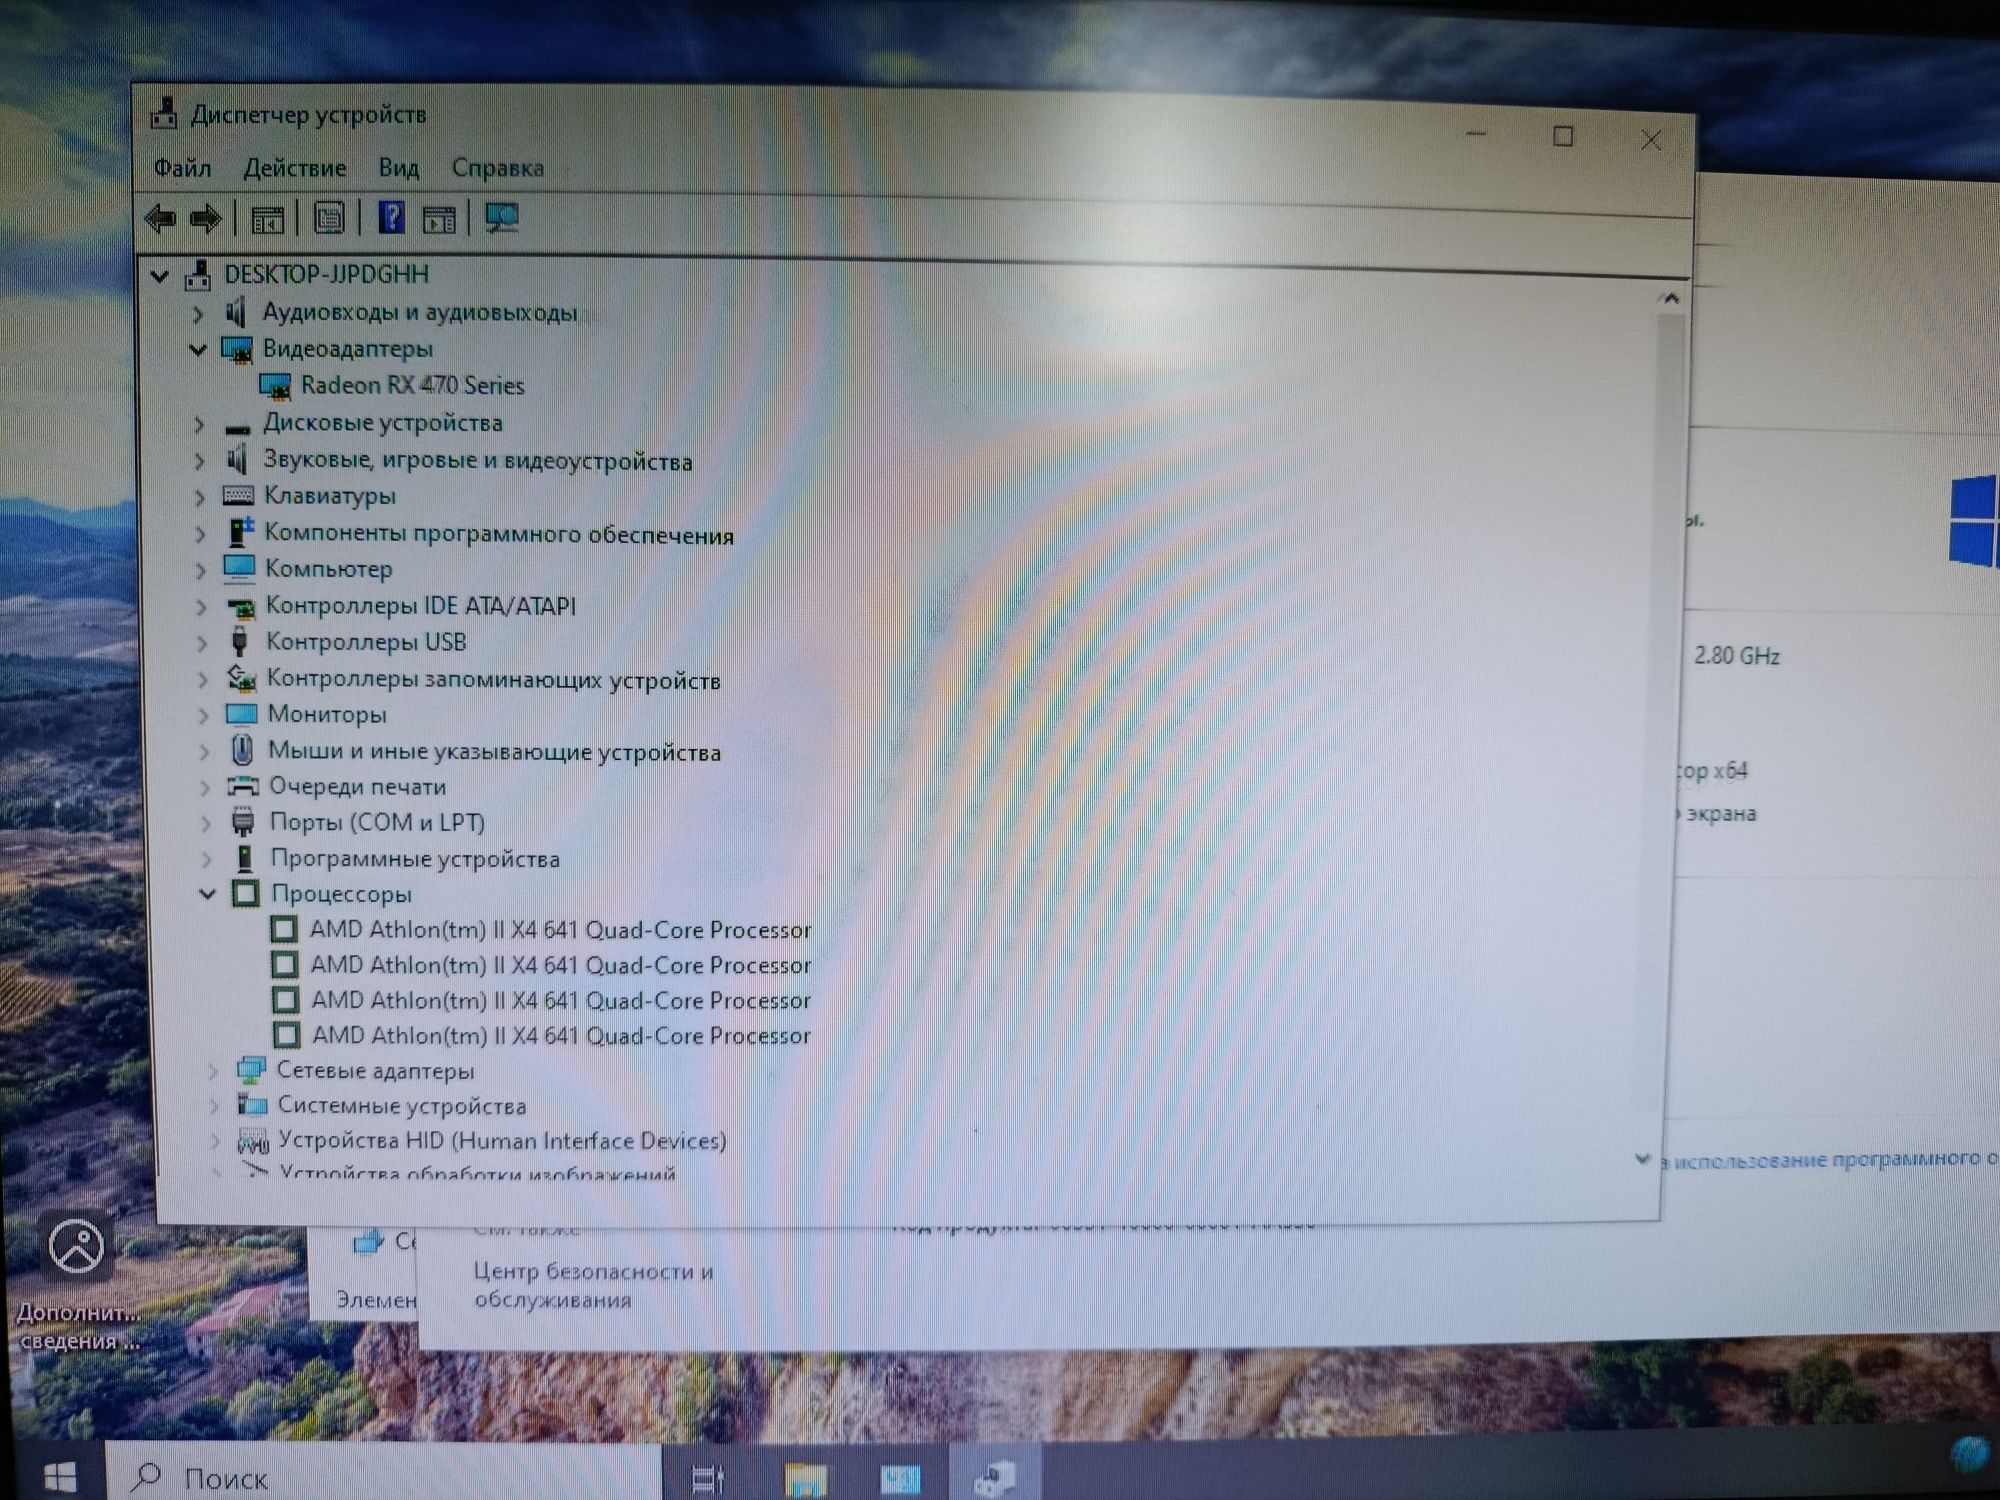The width and height of the screenshot is (2000, 1500).
Task: Click the Show/Hide action pane toolbar icon
Action: (x=439, y=219)
